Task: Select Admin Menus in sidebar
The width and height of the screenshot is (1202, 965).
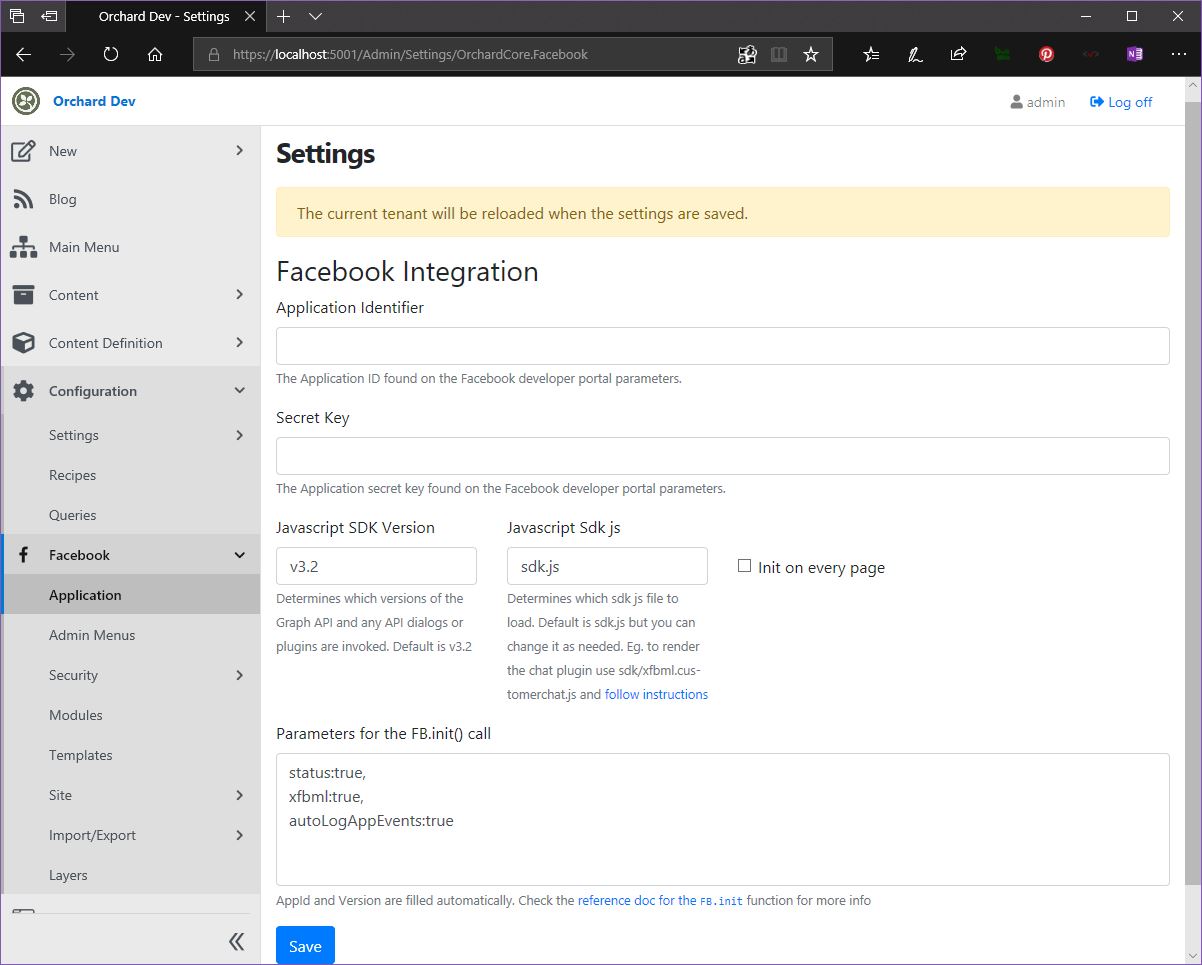Action: pyautogui.click(x=92, y=635)
